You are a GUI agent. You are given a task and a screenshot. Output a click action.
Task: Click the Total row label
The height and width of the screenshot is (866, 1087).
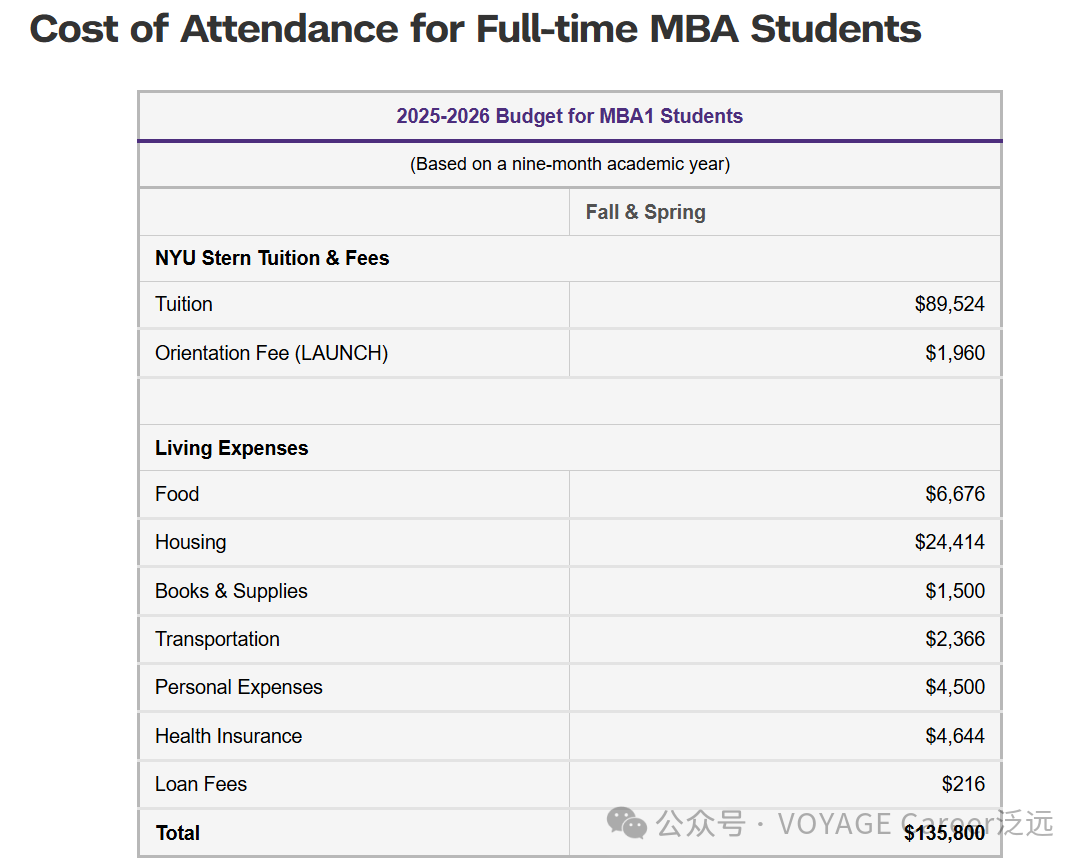click(x=178, y=833)
